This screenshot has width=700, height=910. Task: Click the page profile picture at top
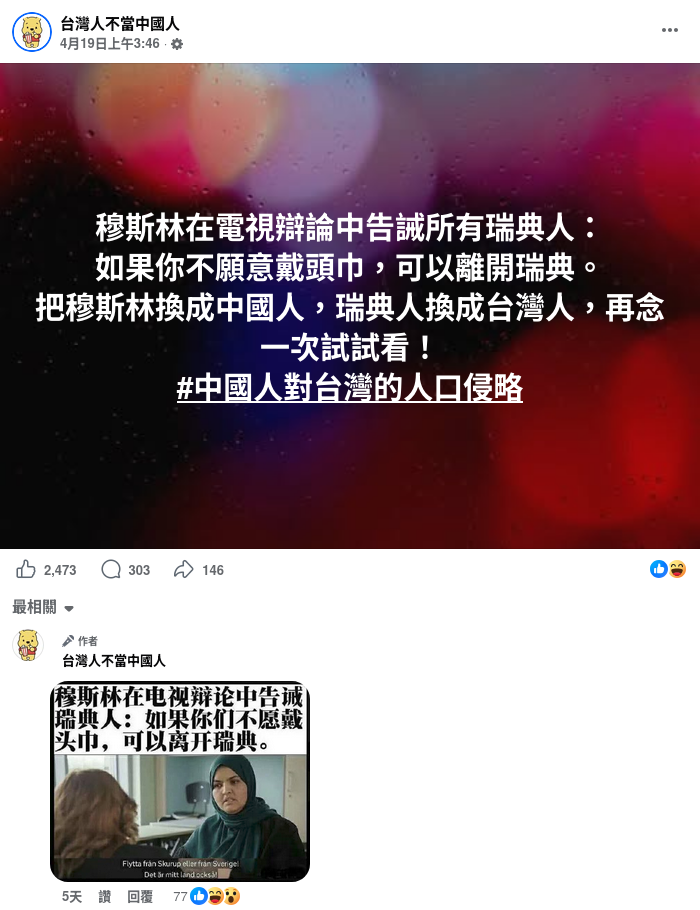pyautogui.click(x=32, y=32)
